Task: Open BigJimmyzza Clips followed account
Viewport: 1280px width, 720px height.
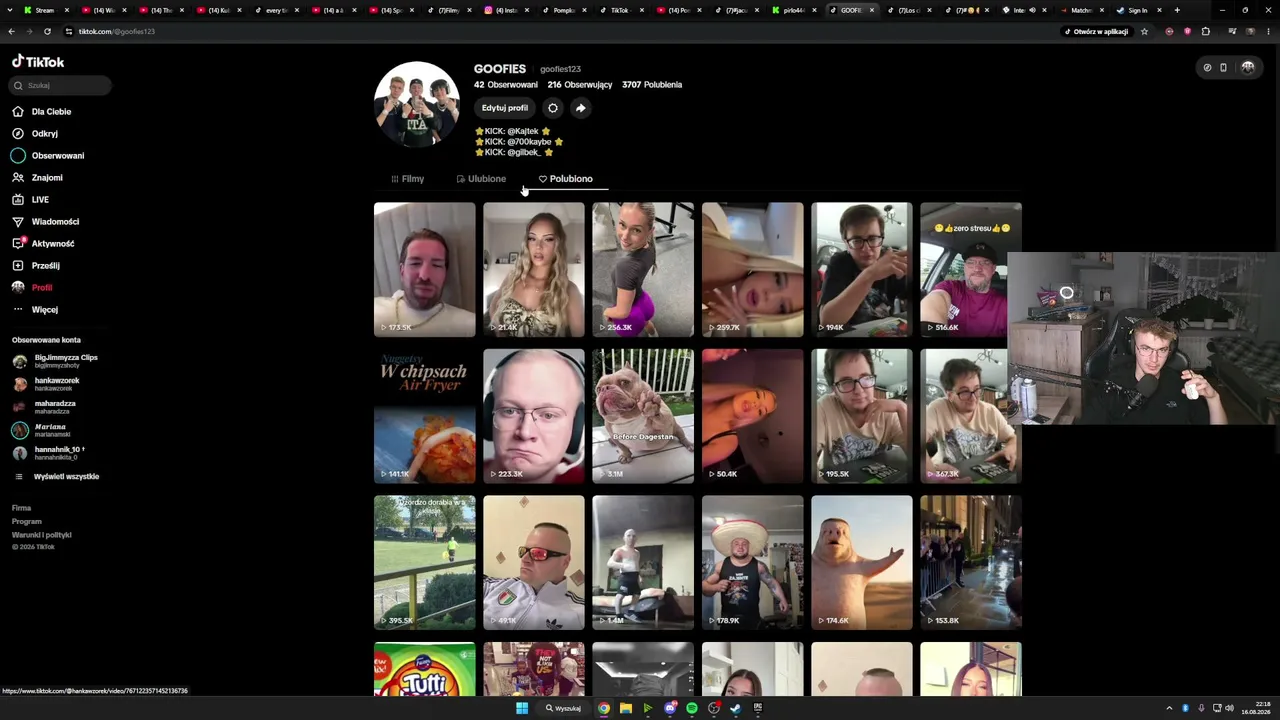Action: point(55,361)
